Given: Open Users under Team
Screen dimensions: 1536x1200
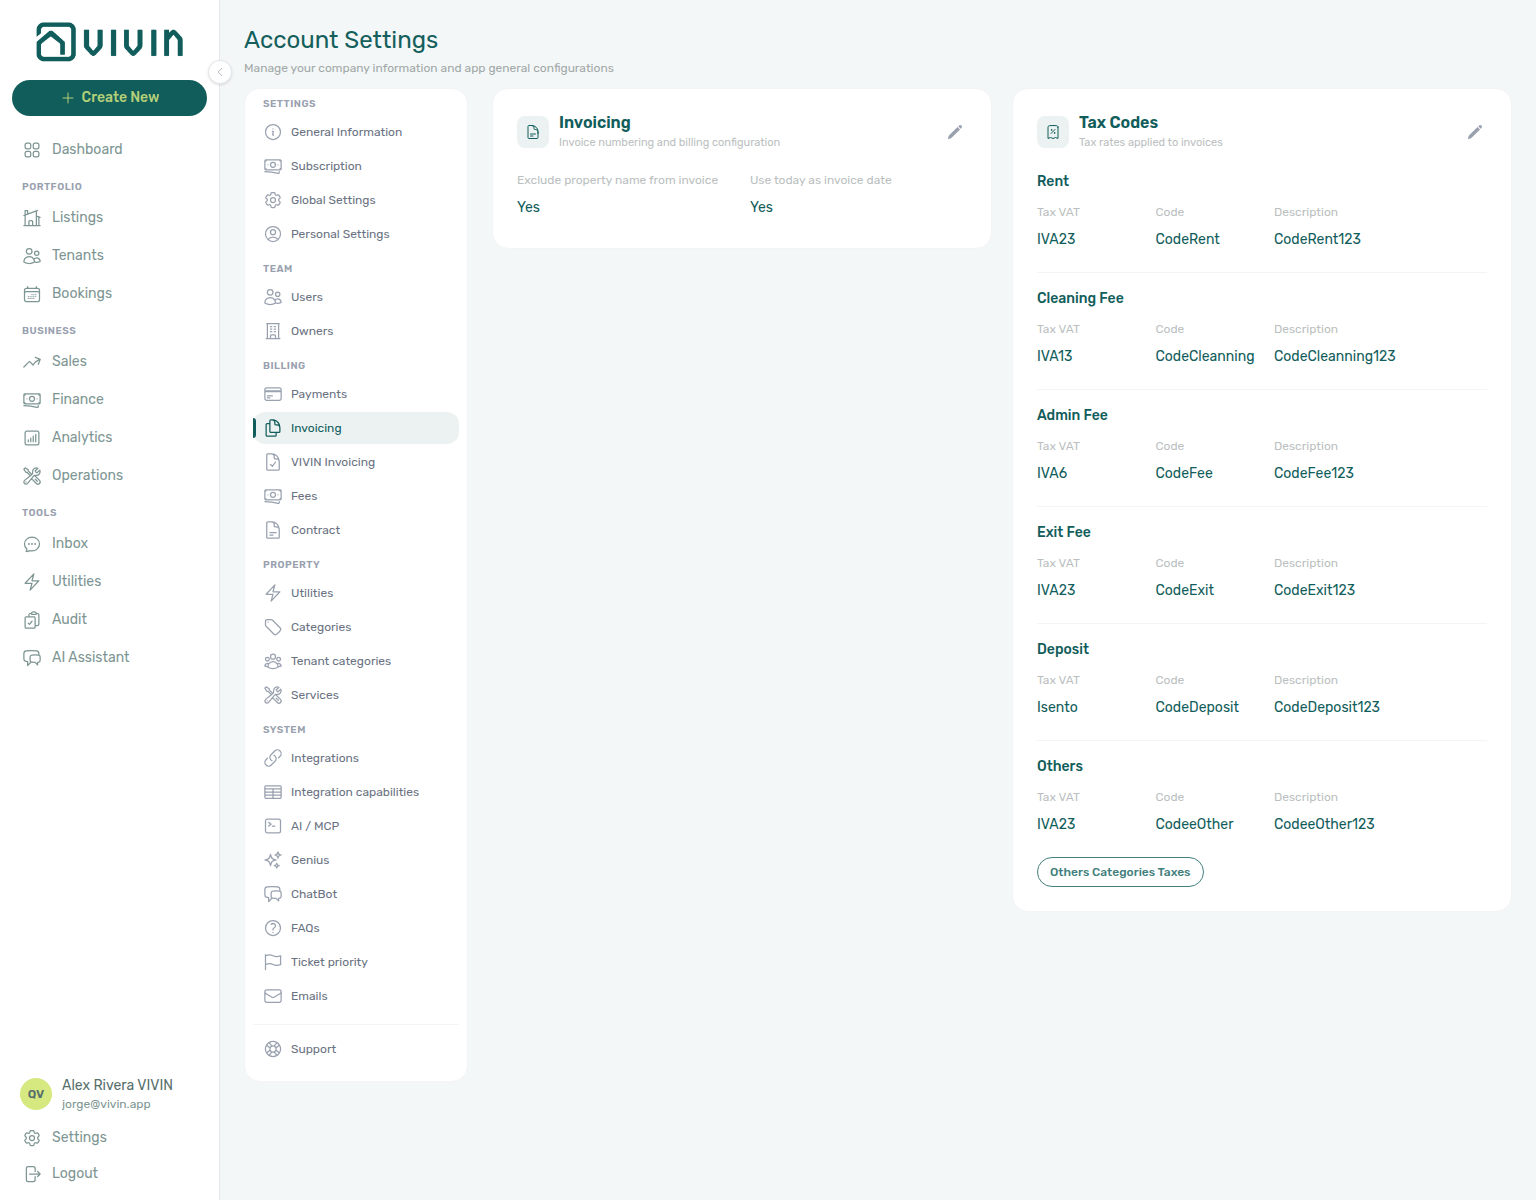Looking at the screenshot, I should click(x=356, y=297).
